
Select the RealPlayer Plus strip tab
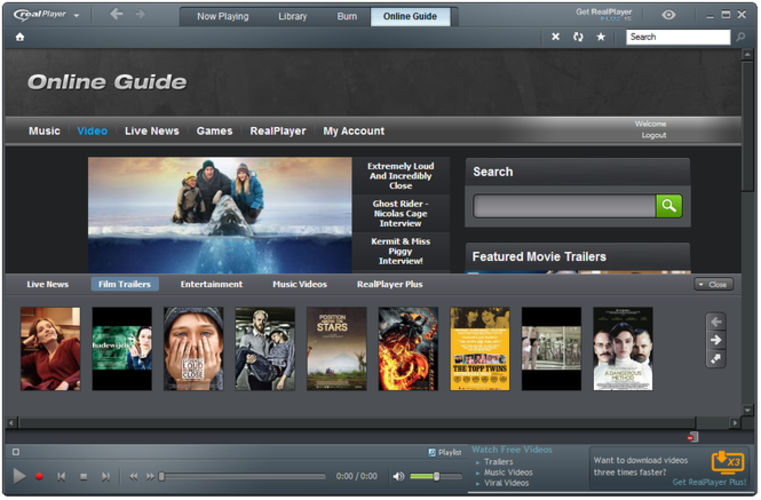[390, 284]
